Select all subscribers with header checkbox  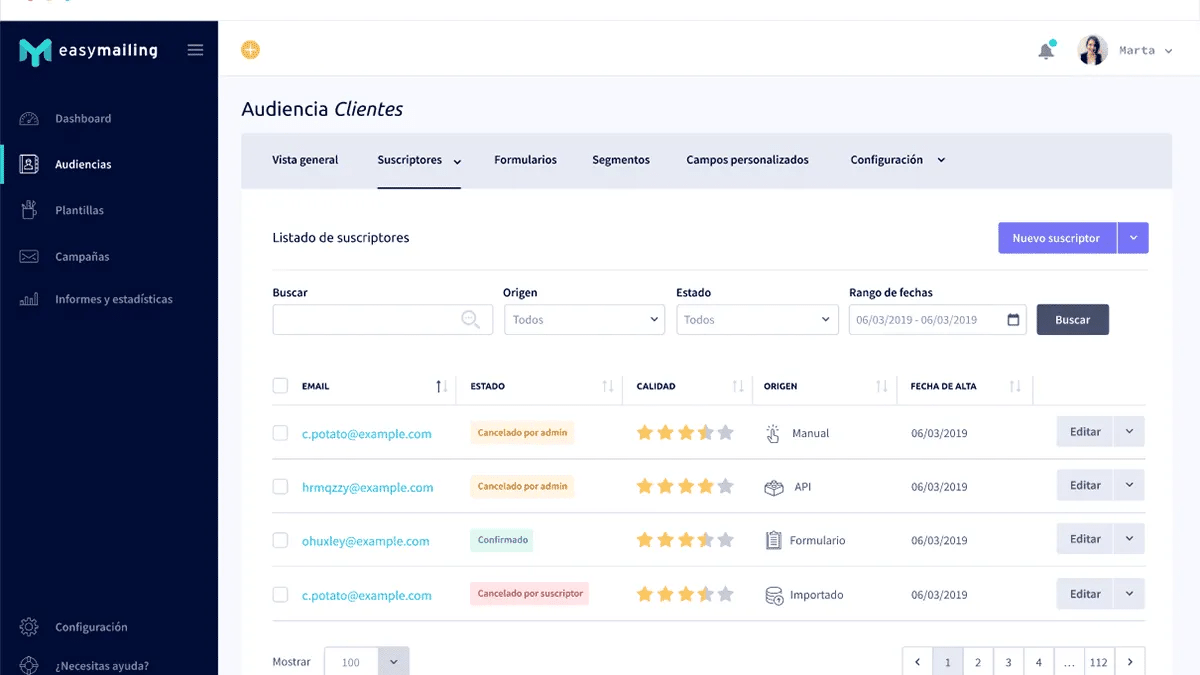[280, 386]
